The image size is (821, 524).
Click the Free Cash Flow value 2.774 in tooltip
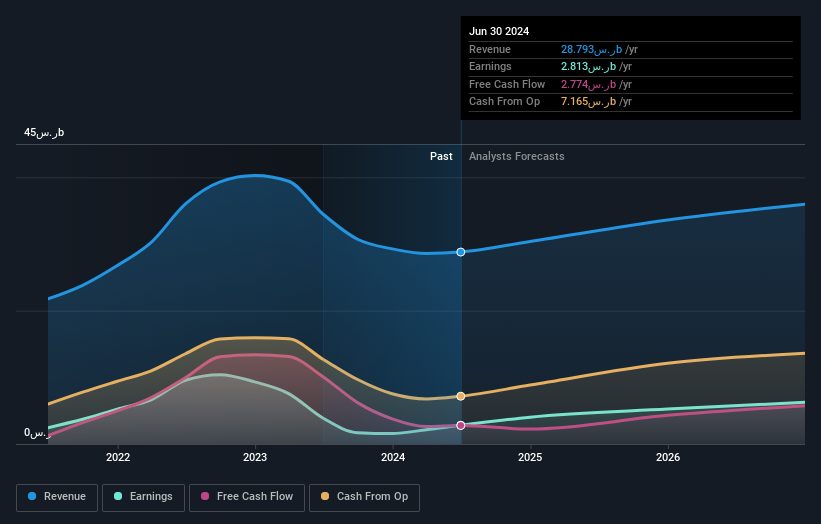click(x=589, y=84)
